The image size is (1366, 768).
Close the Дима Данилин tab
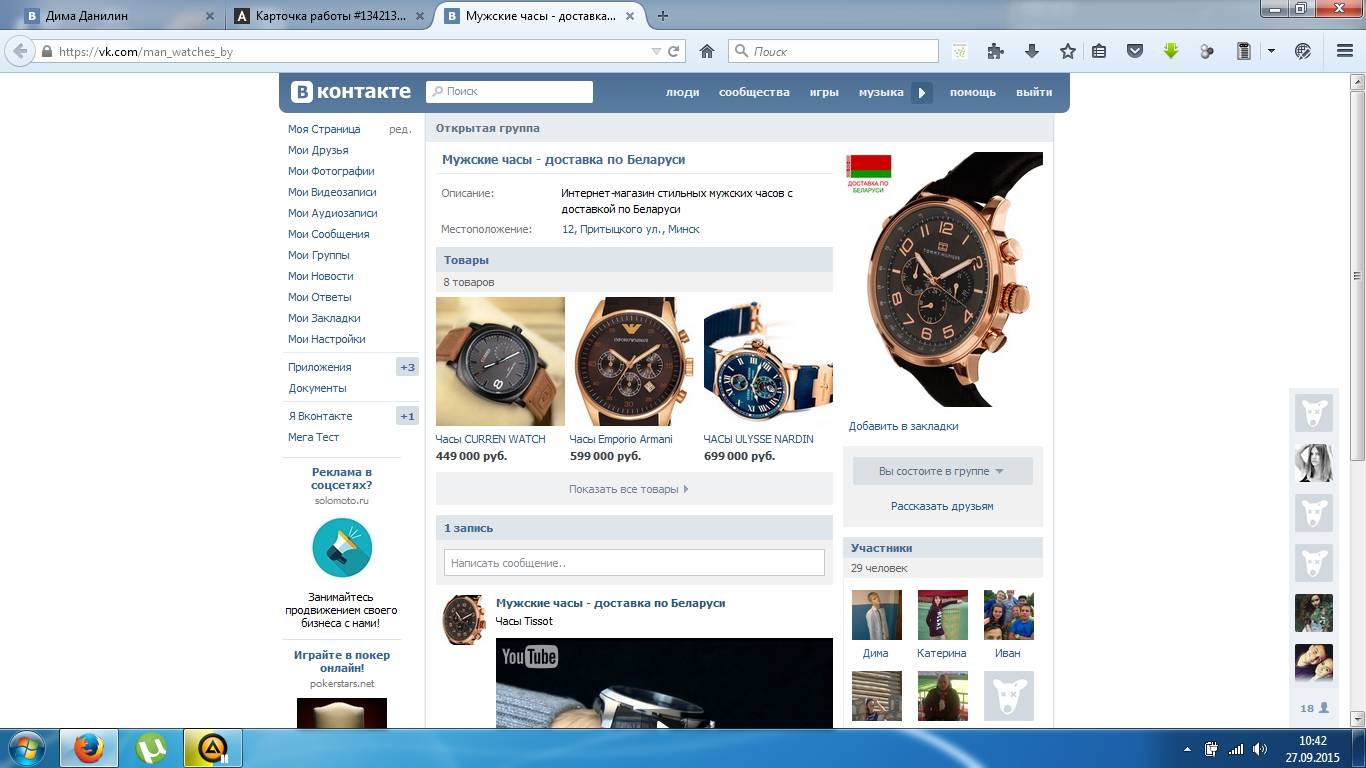[210, 16]
